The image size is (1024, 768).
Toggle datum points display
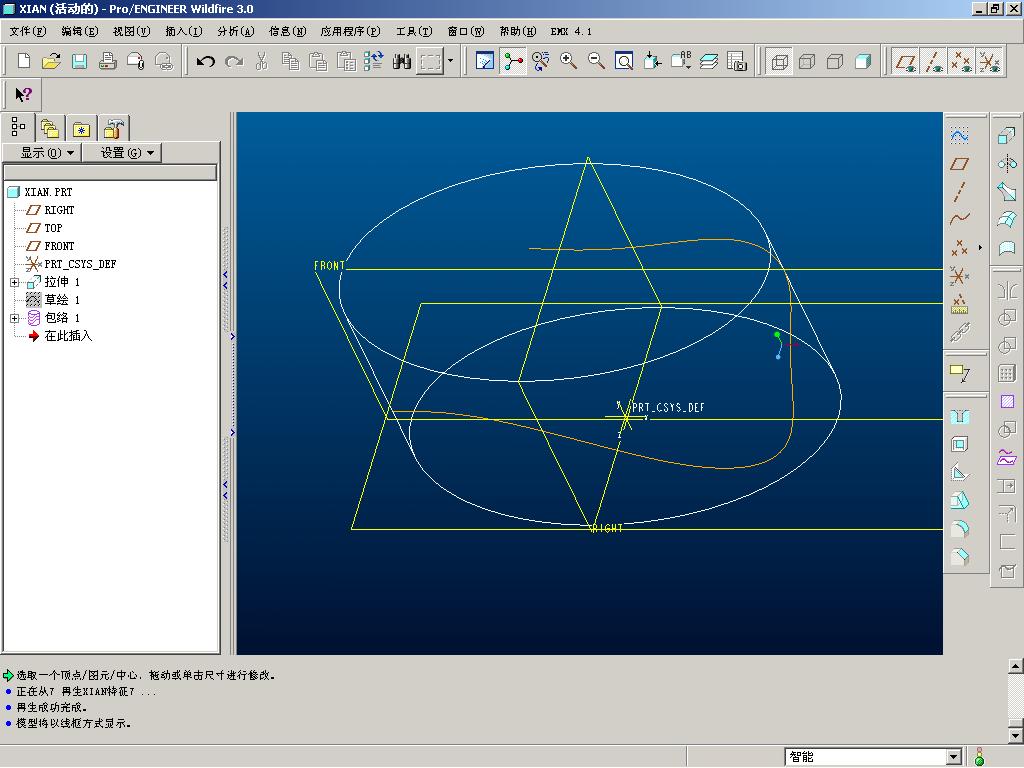click(x=961, y=61)
